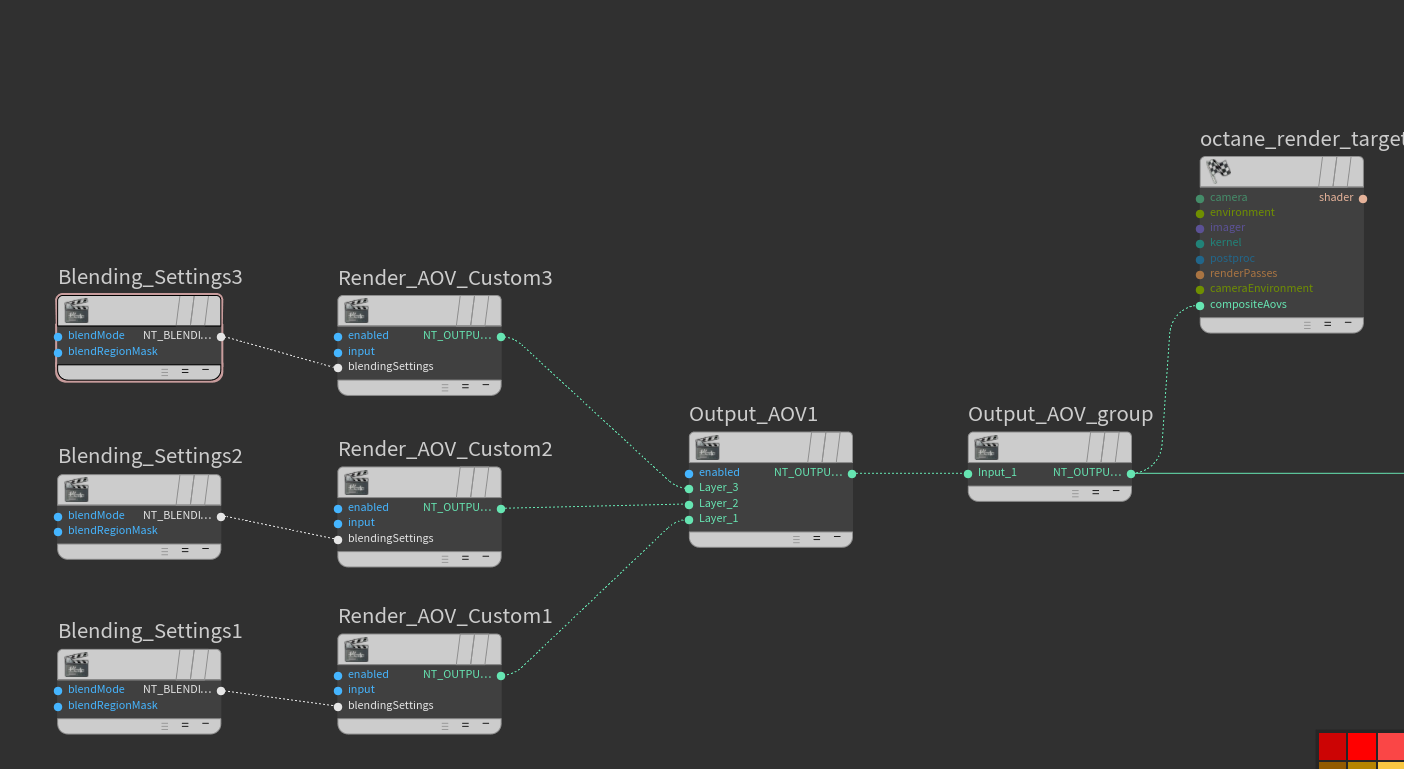Collapse Output_AOV_group with its minus button
The image size is (1404, 769).
(1115, 492)
